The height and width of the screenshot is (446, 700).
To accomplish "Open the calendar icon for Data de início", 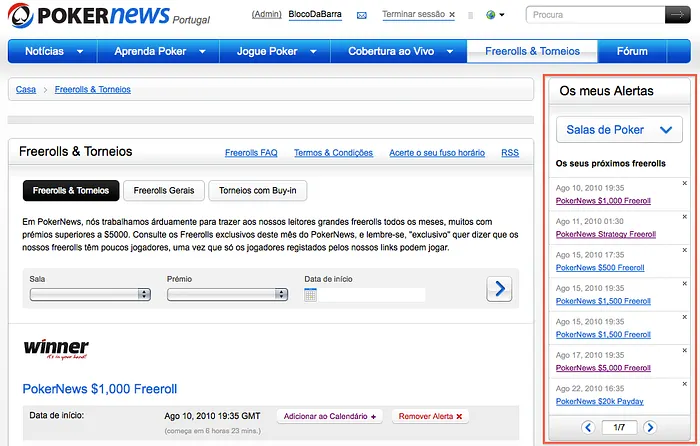I will pyautogui.click(x=310, y=294).
